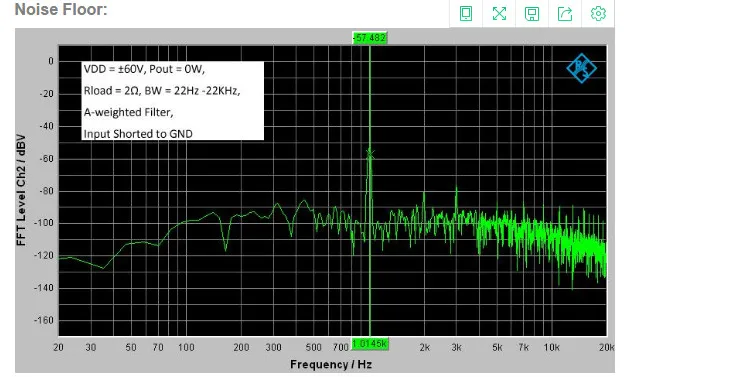This screenshot has height=377, width=729.
Task: Click the Noise Floor heading
Action: point(61,9)
